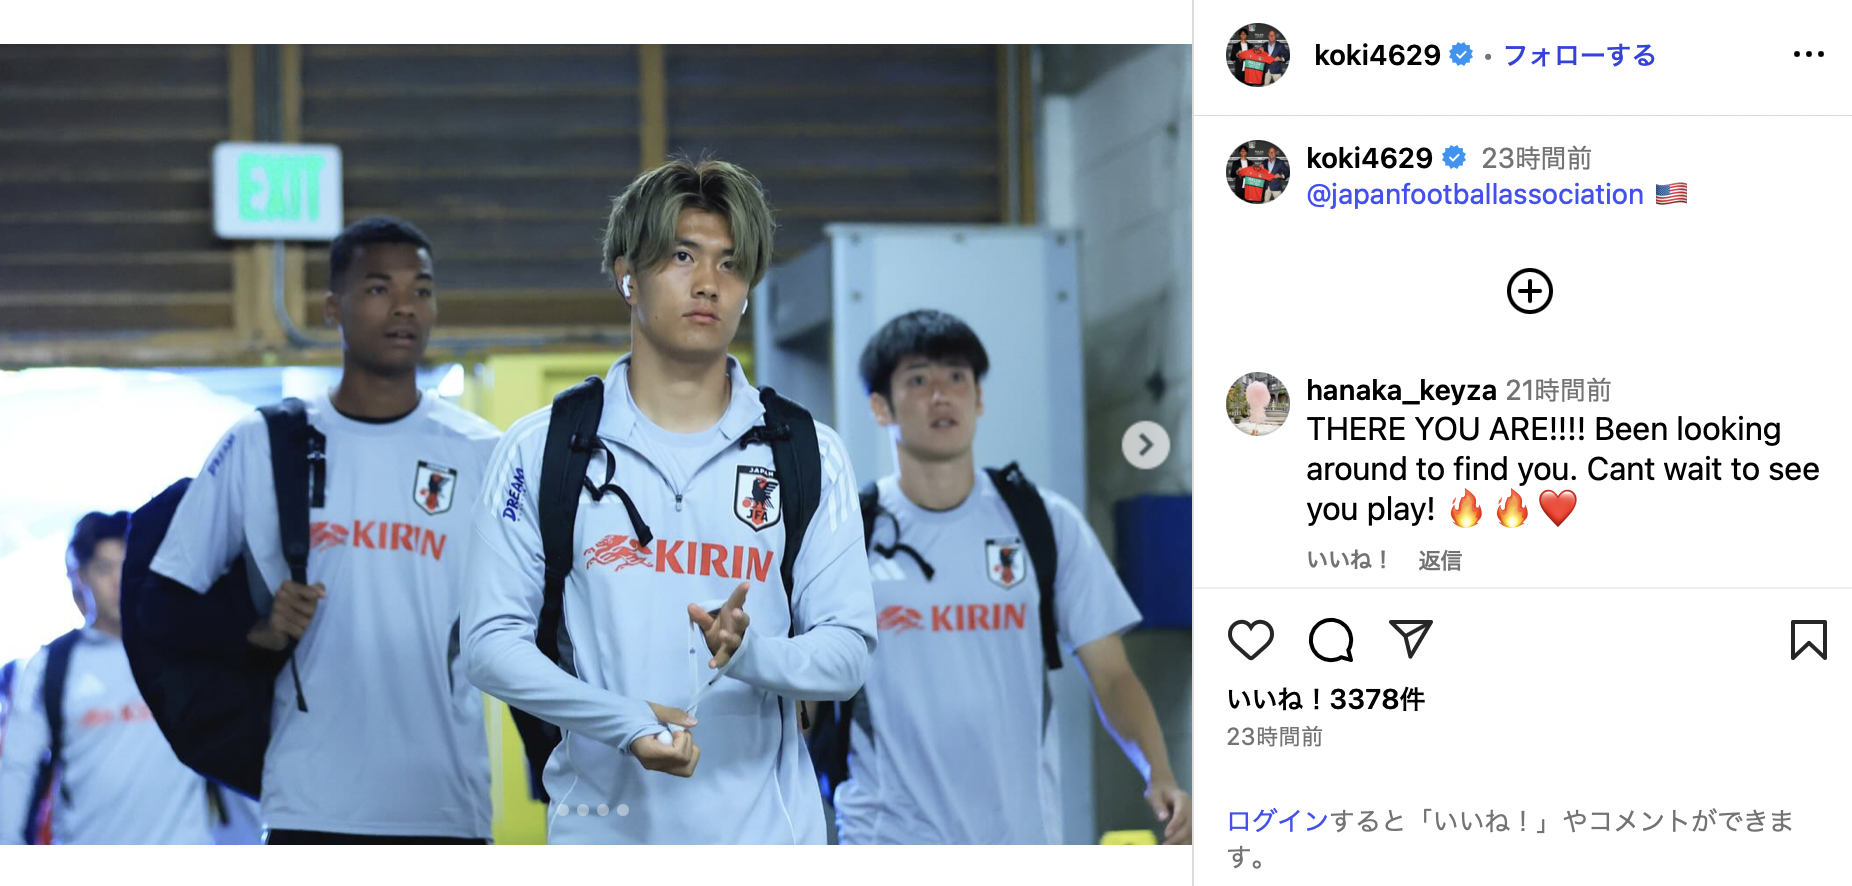Like the post with heart icon

1250,640
